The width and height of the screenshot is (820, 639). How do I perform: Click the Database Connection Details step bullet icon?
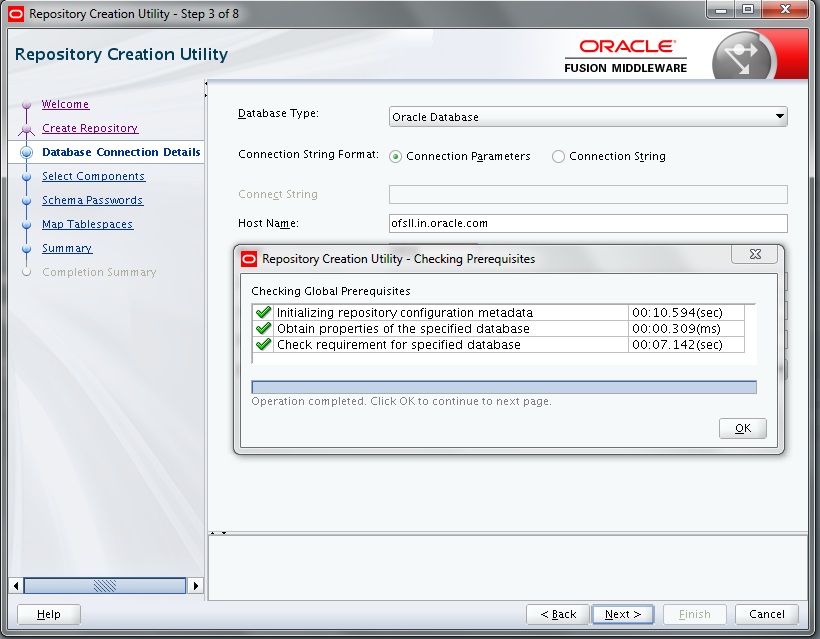(x=26, y=152)
